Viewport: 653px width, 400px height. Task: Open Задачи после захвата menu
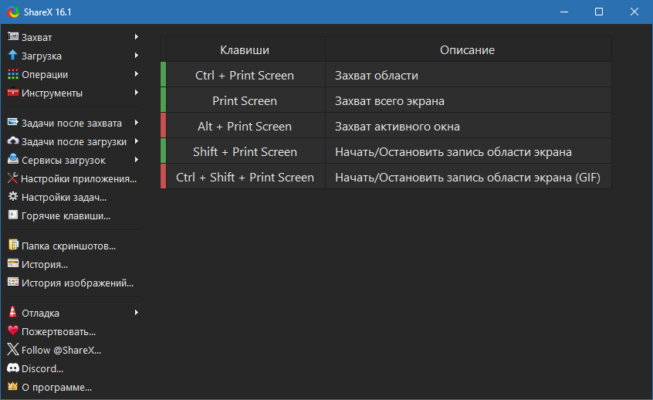(73, 123)
